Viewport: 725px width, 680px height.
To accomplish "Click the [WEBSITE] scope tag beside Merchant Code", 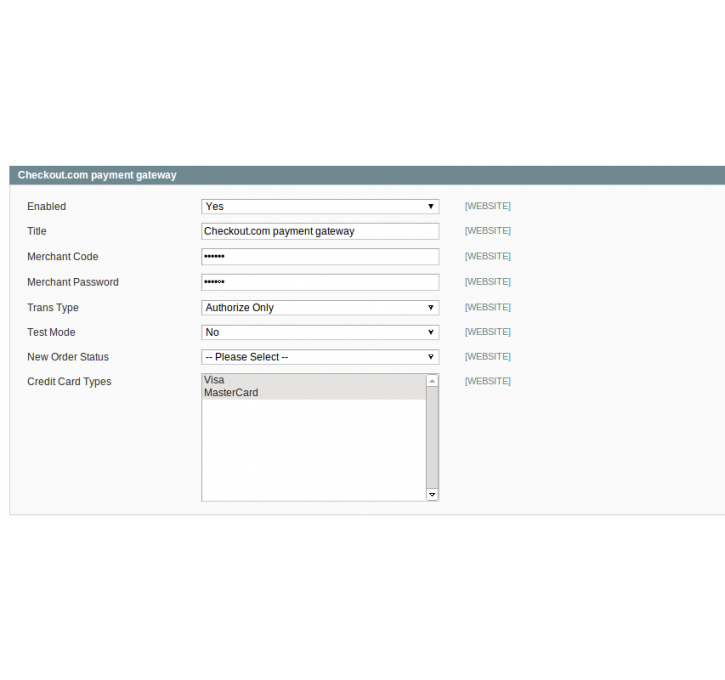I will tap(488, 256).
